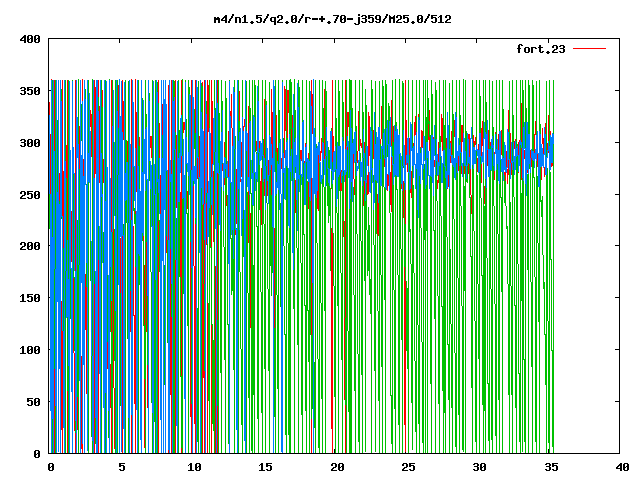Click the red legend line sample

click(x=589, y=49)
